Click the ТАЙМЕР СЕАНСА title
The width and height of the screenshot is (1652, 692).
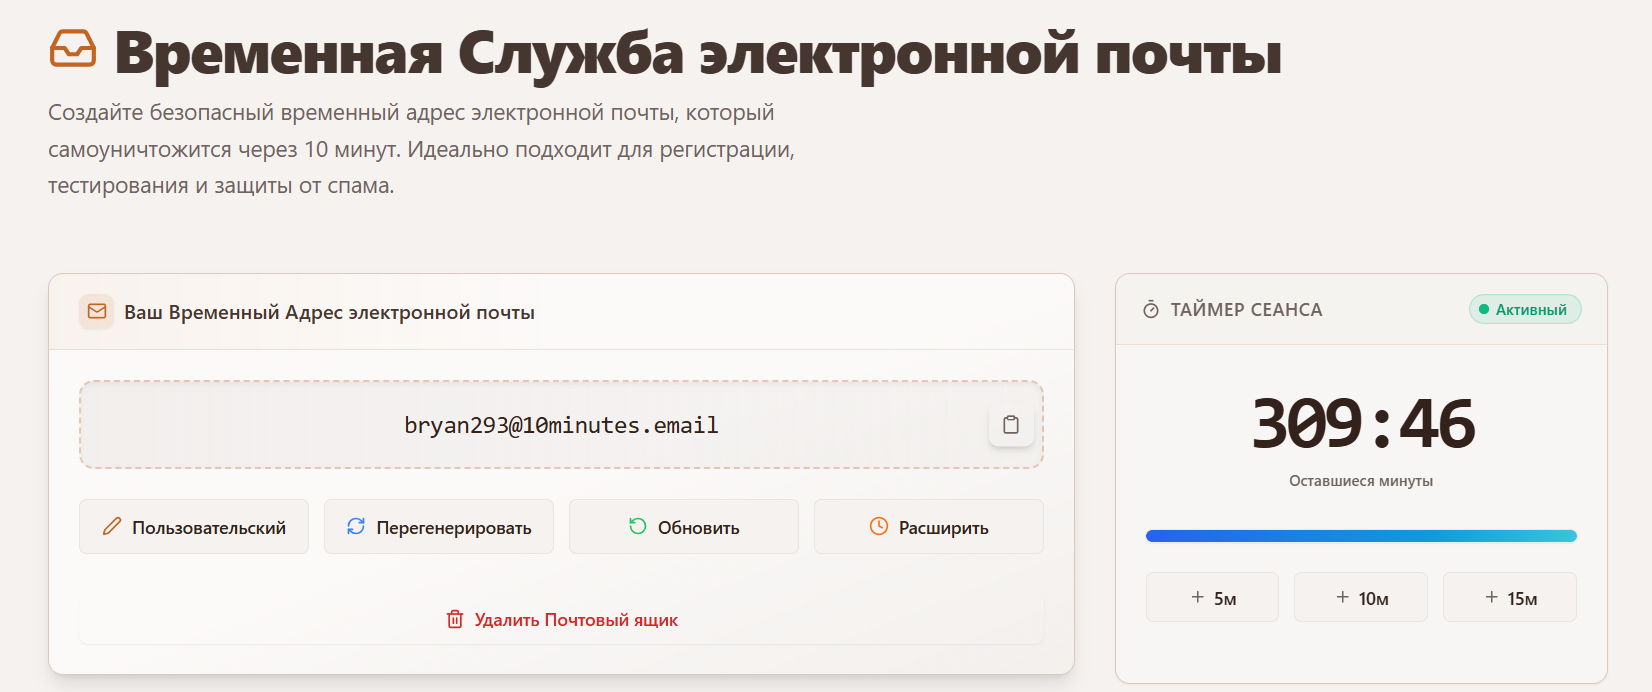click(1246, 310)
